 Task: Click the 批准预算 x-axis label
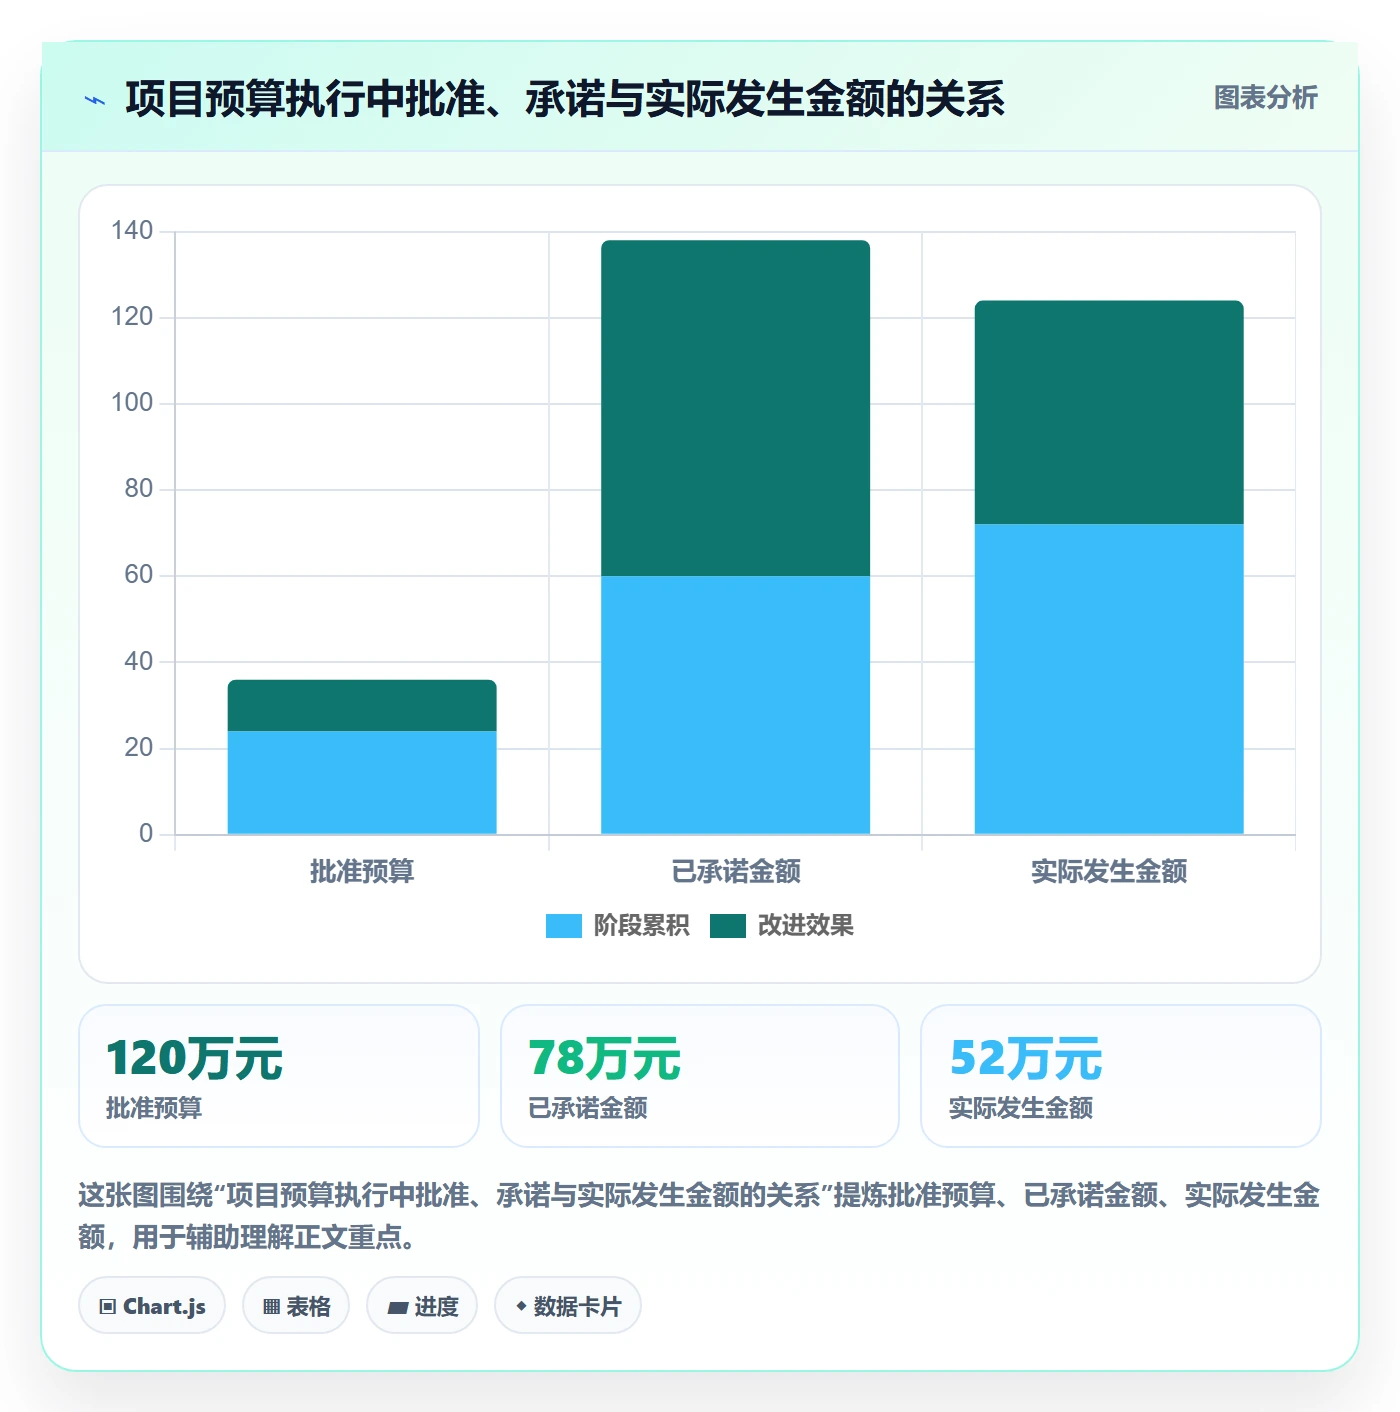(362, 872)
